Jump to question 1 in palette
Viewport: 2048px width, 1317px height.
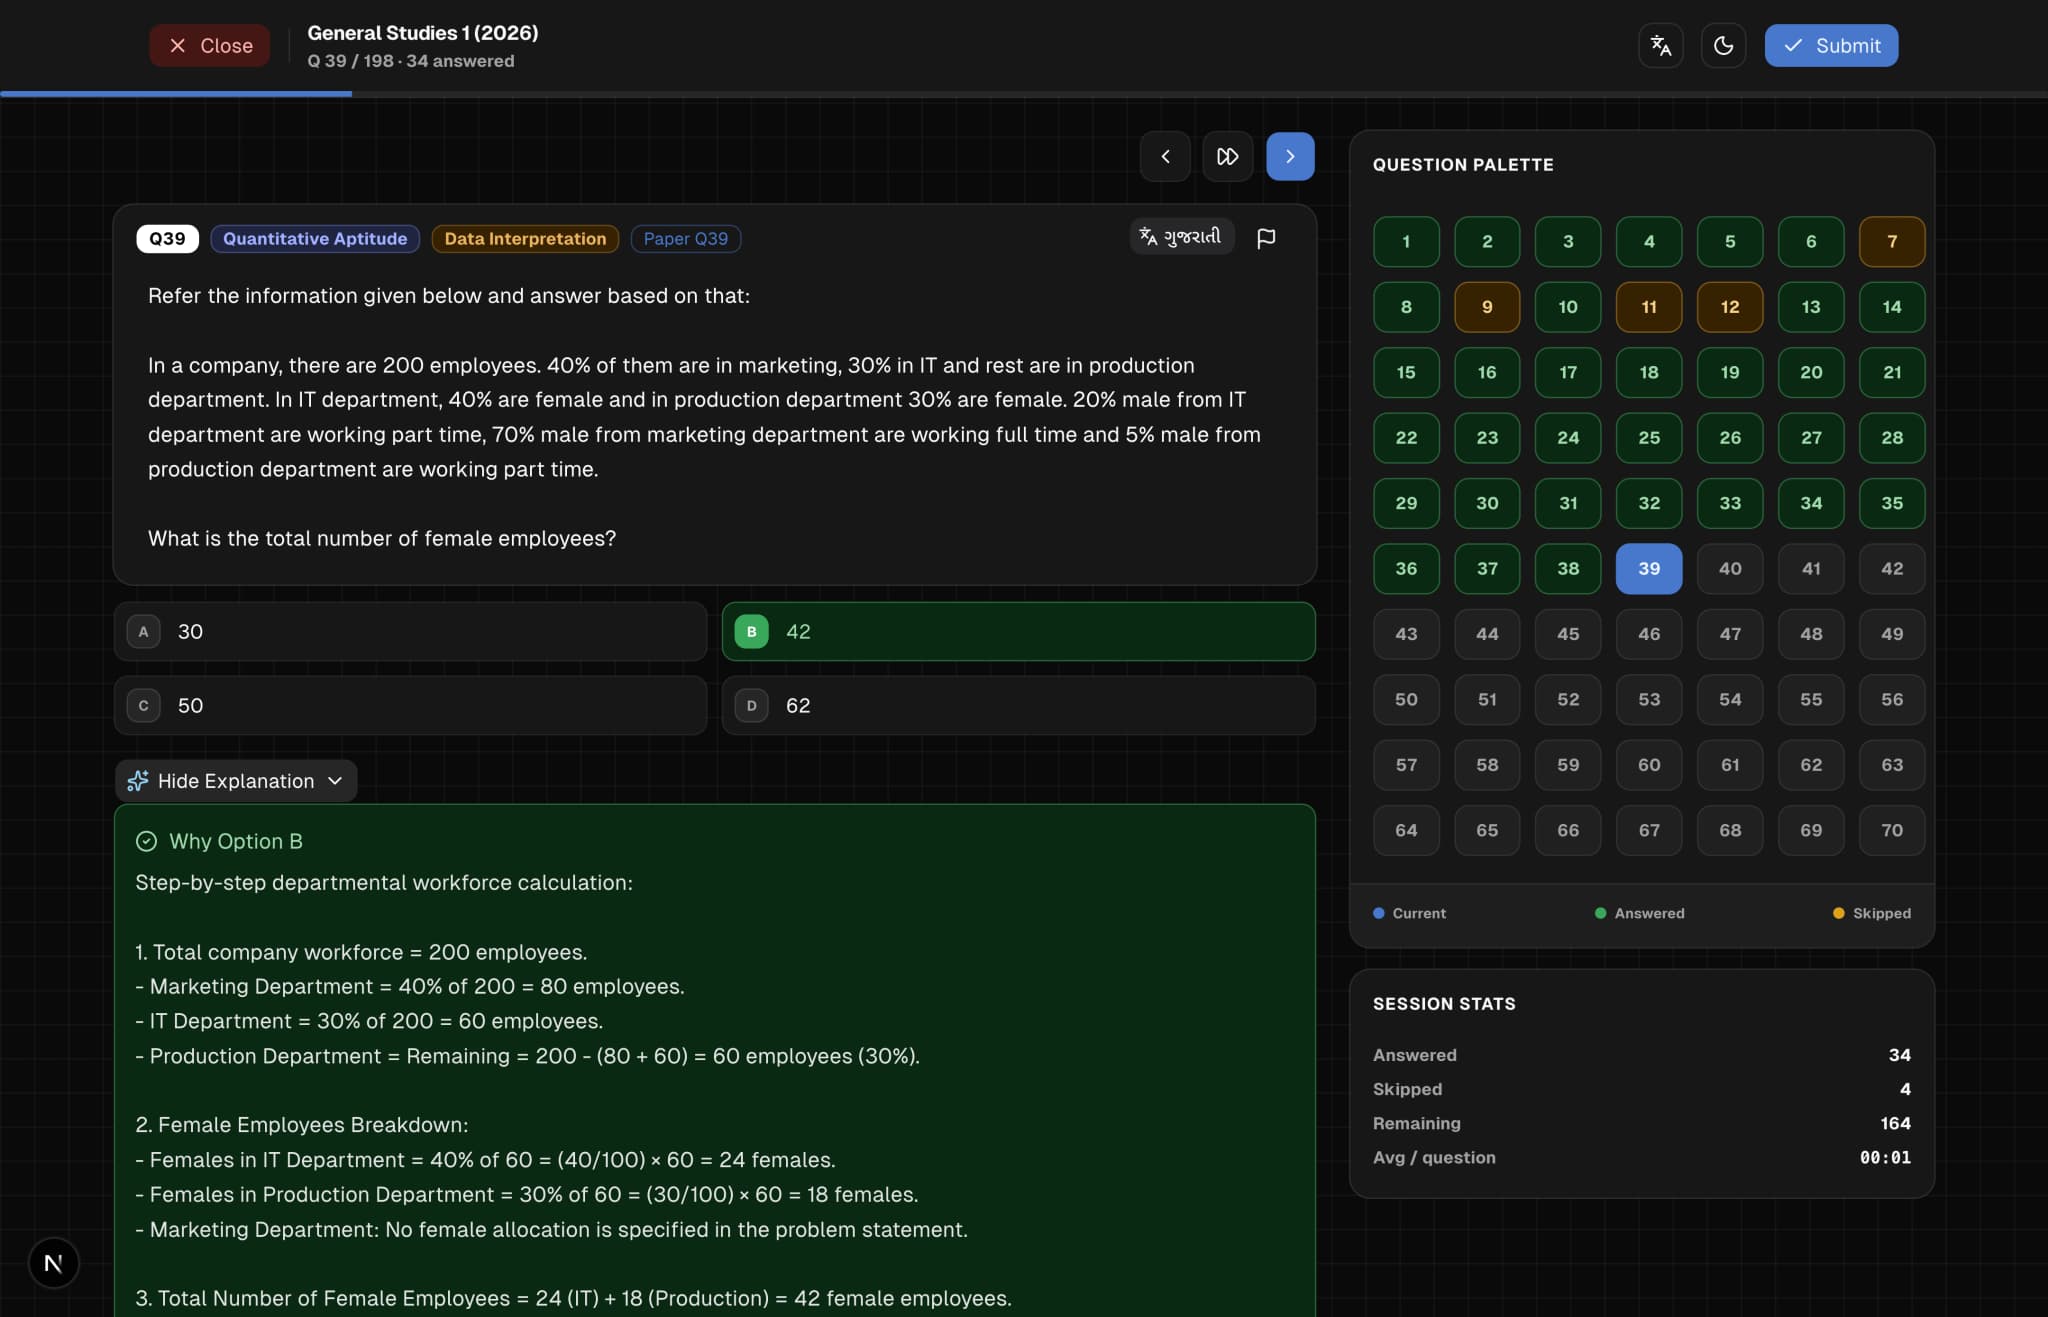1406,242
